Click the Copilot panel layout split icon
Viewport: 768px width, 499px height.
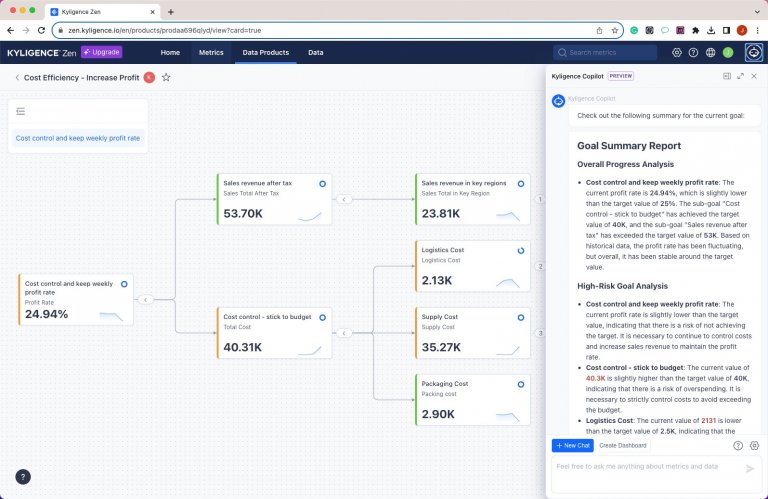727,76
